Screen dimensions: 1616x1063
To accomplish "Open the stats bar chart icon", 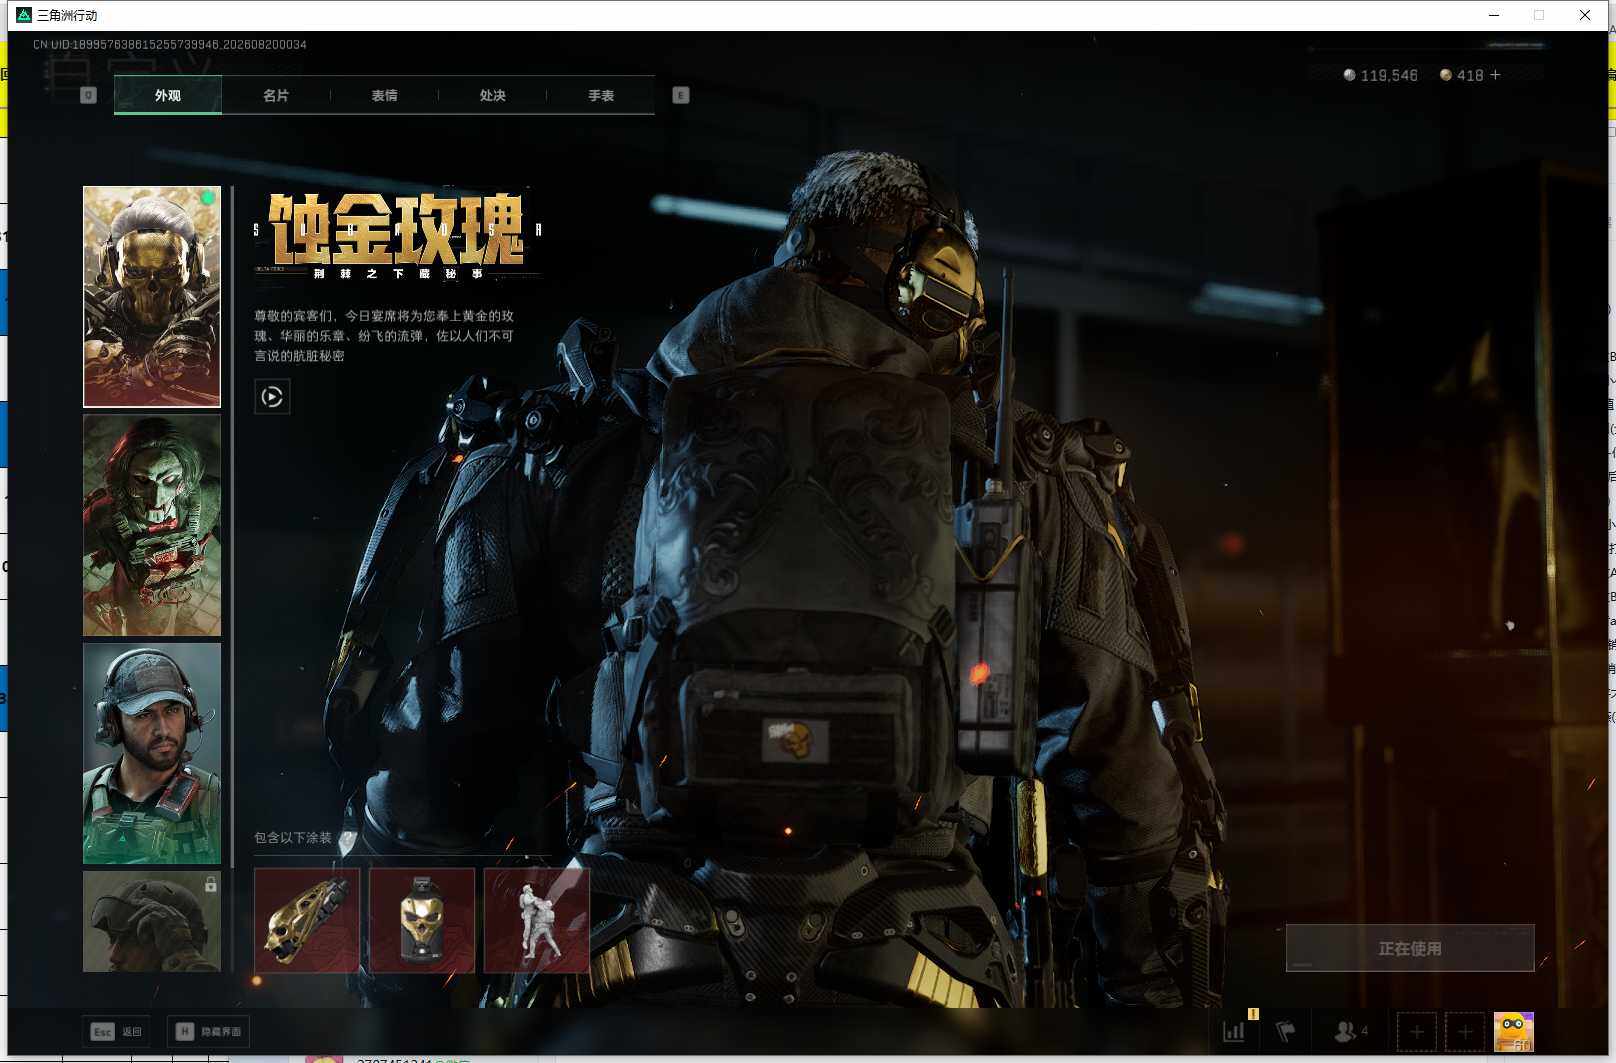I will [1234, 1031].
